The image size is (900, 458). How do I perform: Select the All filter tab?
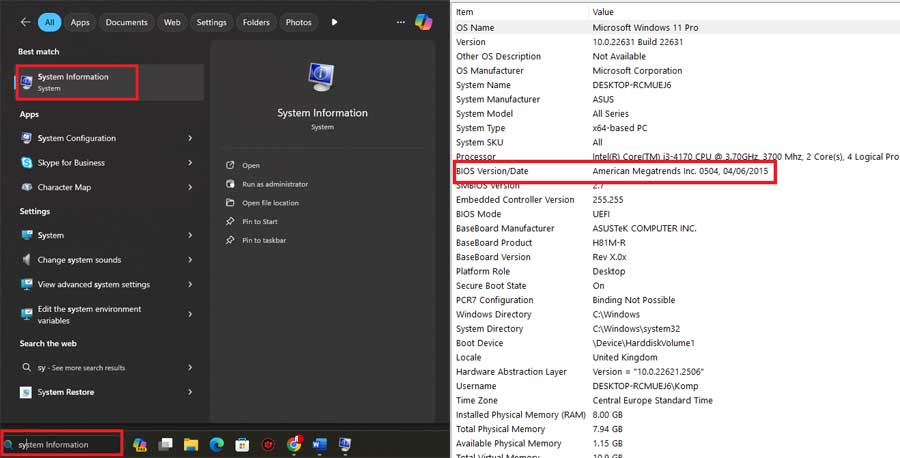(x=50, y=22)
